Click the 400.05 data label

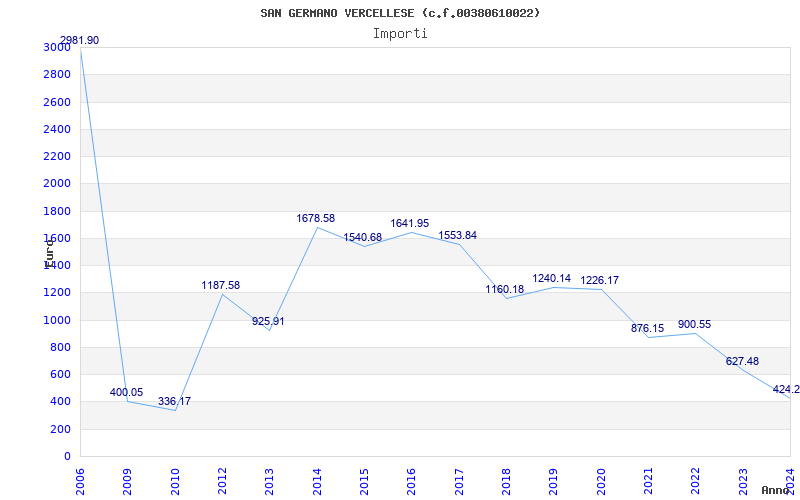127,392
